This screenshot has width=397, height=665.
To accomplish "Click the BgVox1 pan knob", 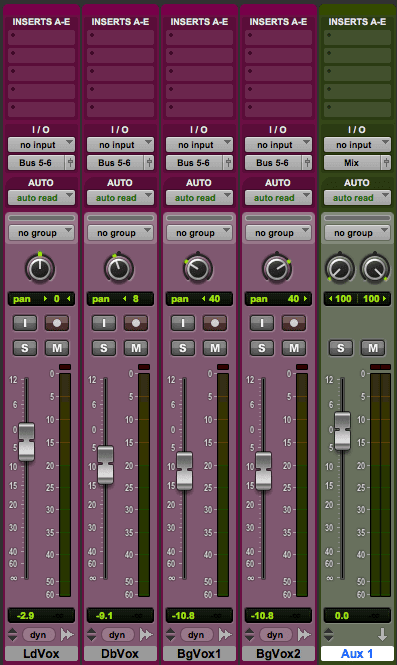I will pos(198,269).
